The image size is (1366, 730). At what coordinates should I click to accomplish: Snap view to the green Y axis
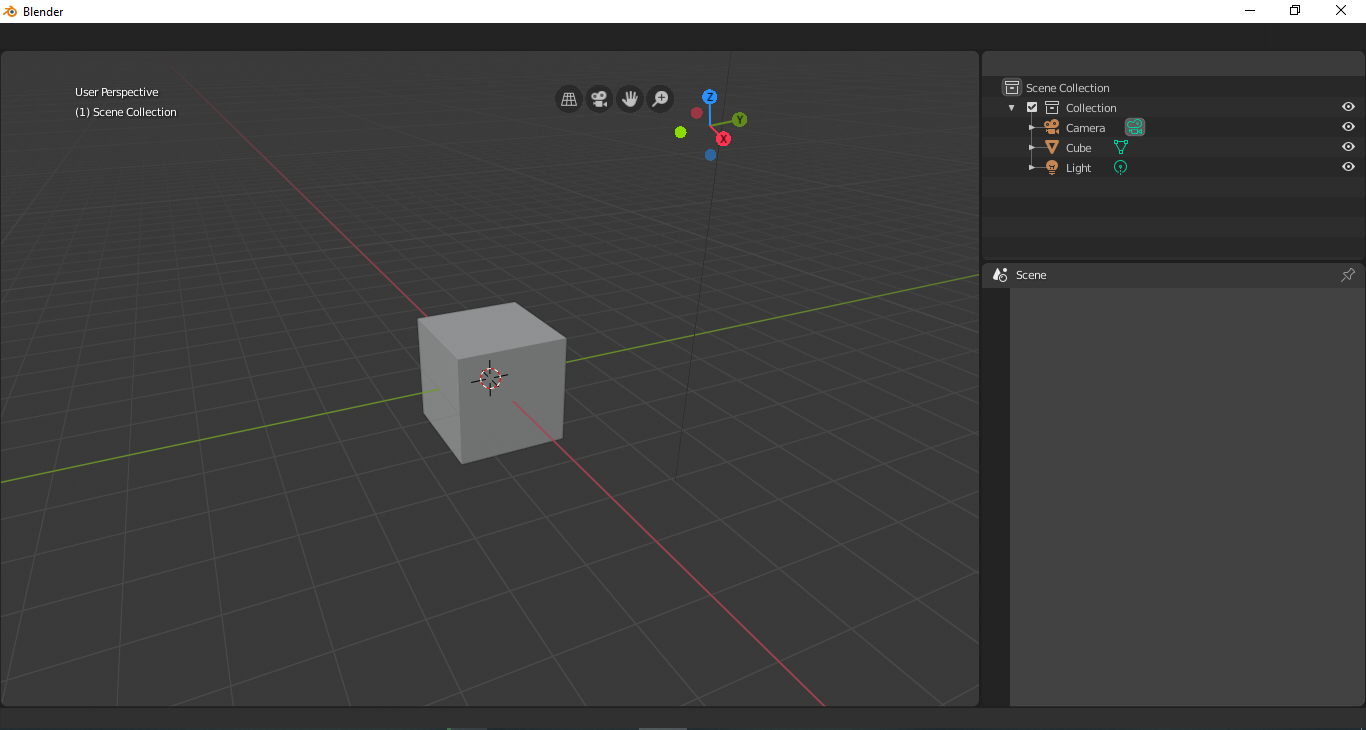click(740, 120)
